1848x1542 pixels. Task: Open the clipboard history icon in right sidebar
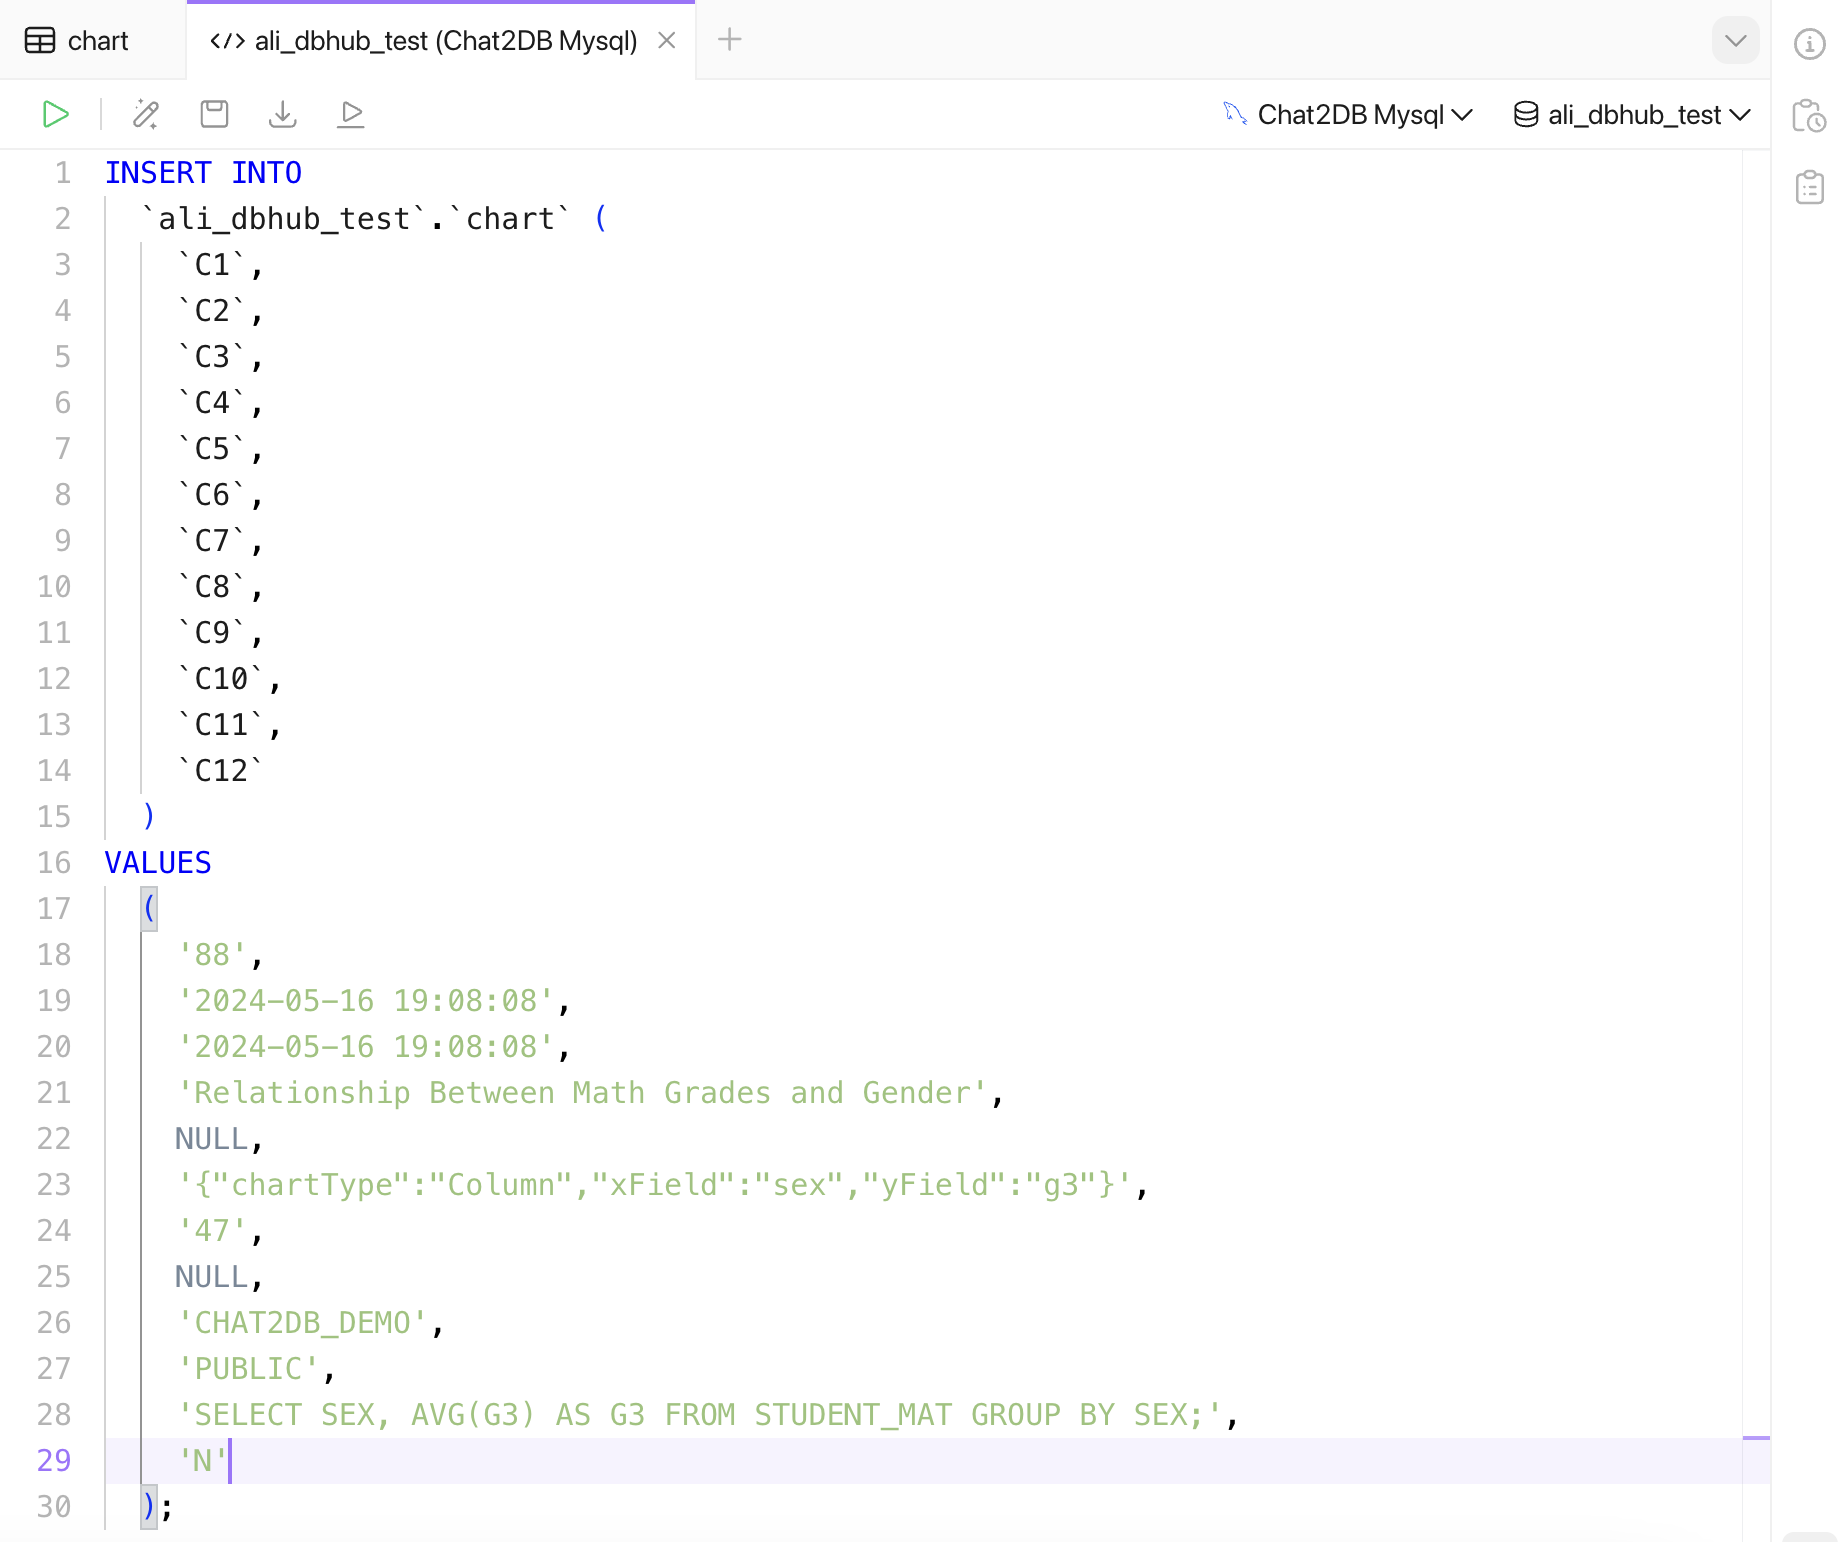pos(1809,116)
